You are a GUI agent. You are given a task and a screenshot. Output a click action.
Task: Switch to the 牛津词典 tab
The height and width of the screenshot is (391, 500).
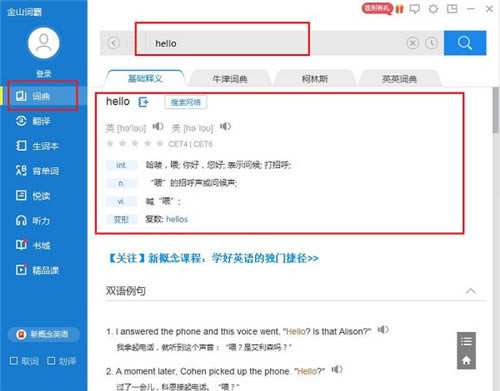click(x=230, y=79)
